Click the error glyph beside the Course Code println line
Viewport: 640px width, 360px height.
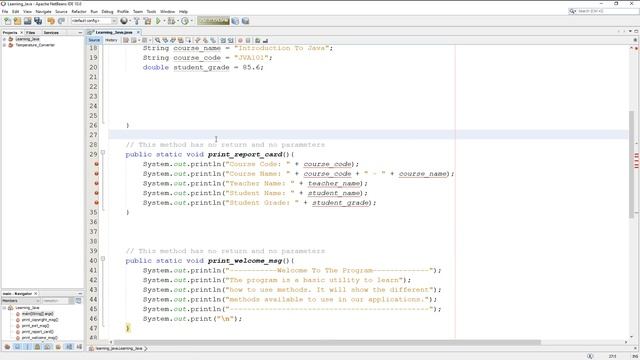tap(97, 164)
